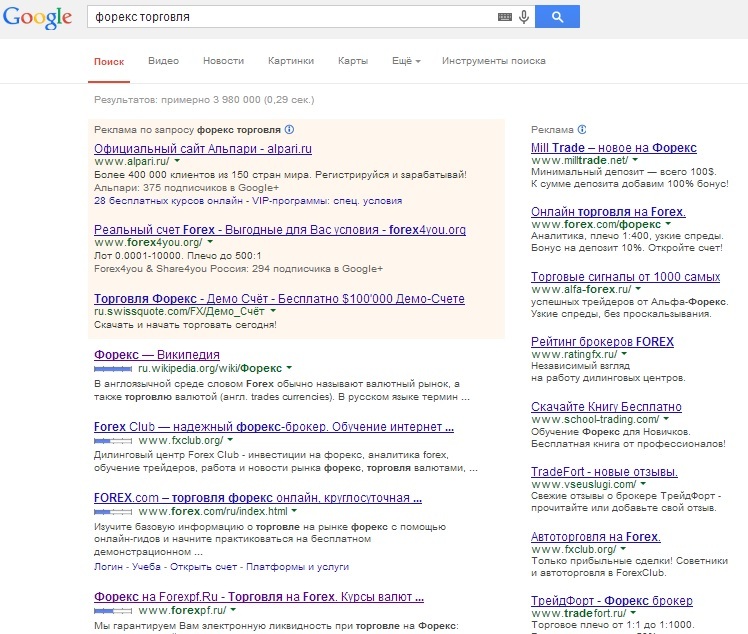Expand arrow next to www.forex4you.org/
Screen dimensions: 748x634
pos(210,242)
